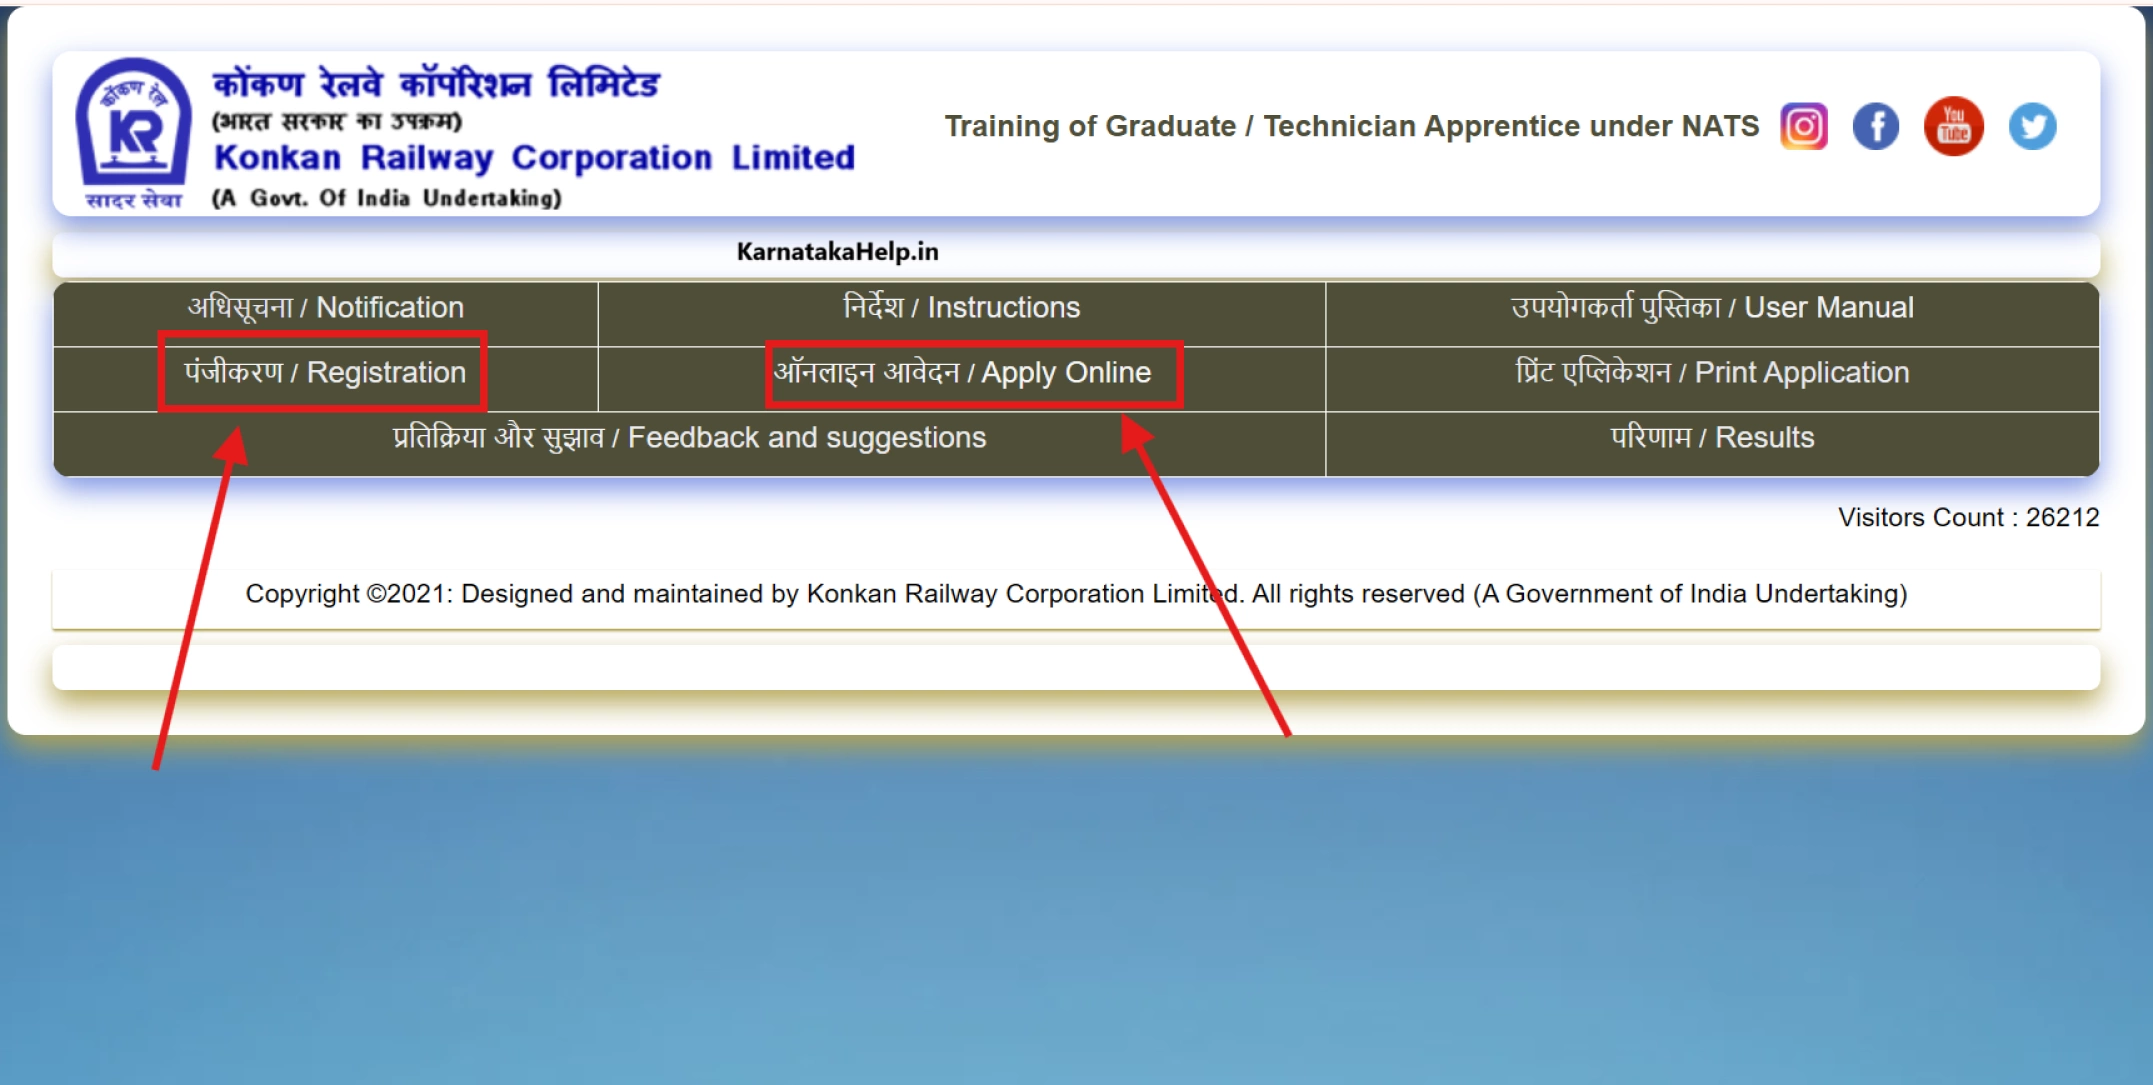Click the Konkan Railway Corporation Limited heading link

coord(534,157)
